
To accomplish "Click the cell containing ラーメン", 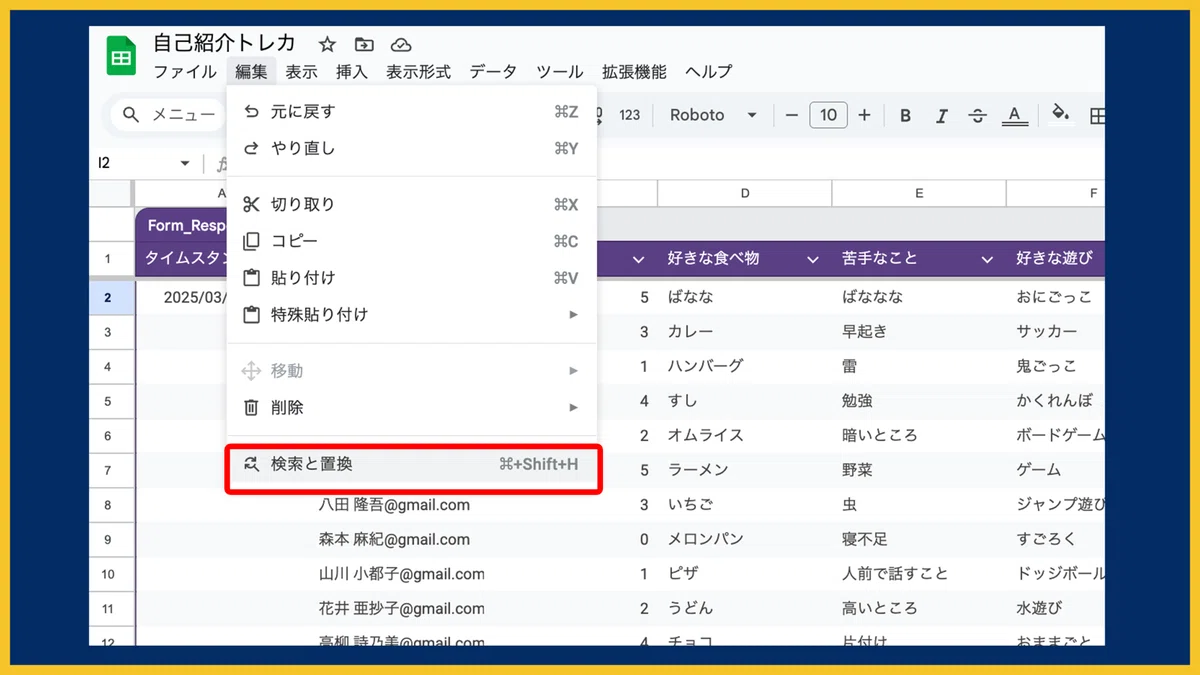I will point(745,470).
